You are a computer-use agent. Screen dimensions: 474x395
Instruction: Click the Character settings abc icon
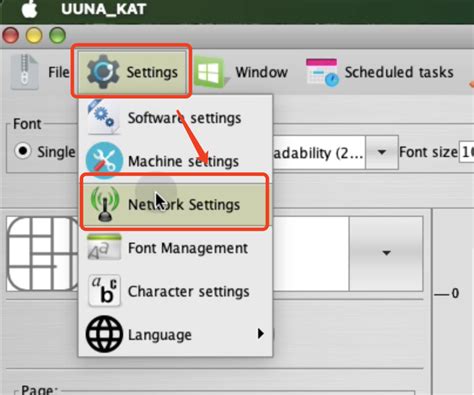(104, 291)
